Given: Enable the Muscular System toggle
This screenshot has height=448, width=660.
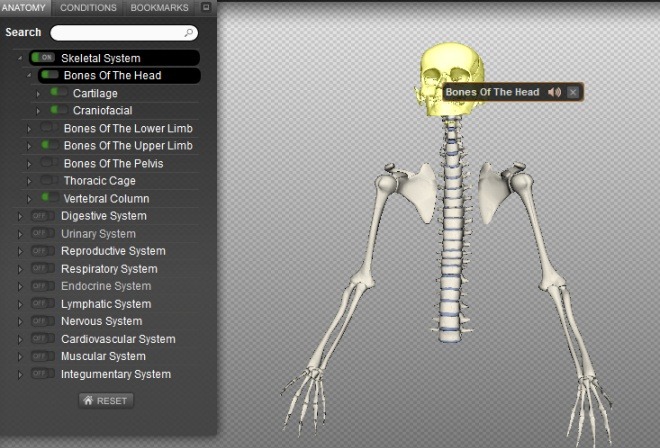Looking at the screenshot, I should click(x=43, y=356).
